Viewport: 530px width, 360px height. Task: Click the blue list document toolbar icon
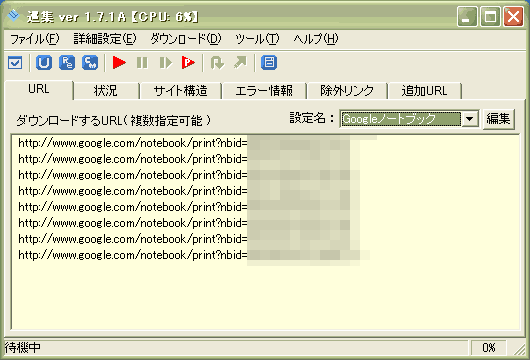269,63
